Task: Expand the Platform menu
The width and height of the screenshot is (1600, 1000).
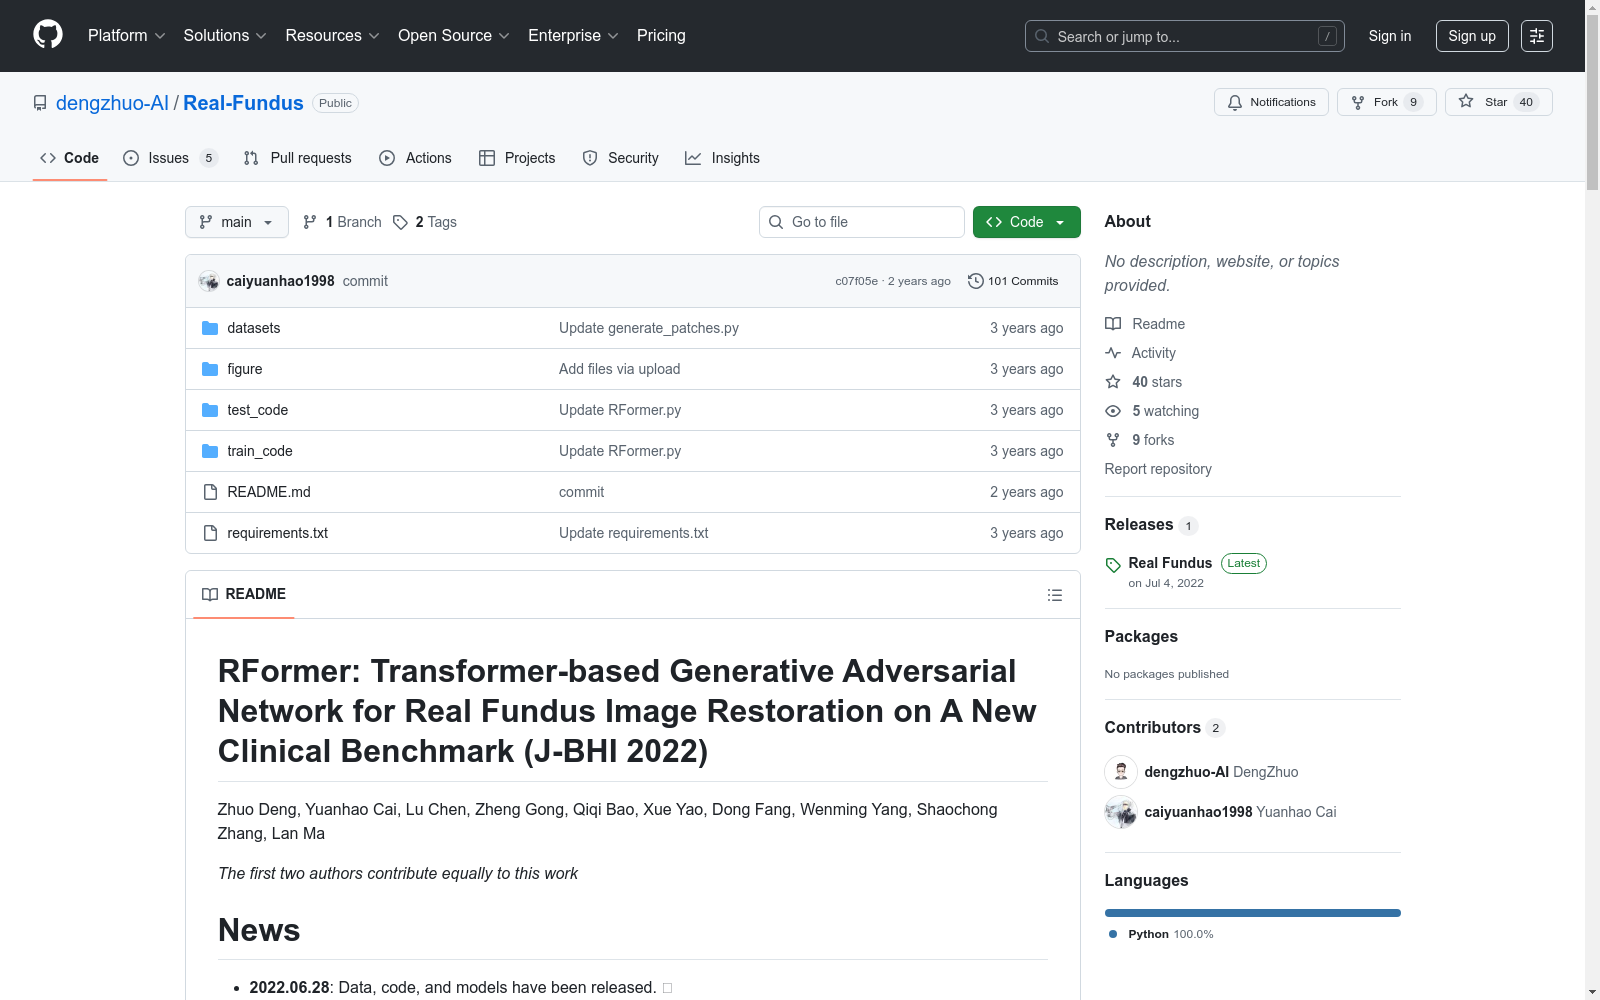Action: [127, 36]
